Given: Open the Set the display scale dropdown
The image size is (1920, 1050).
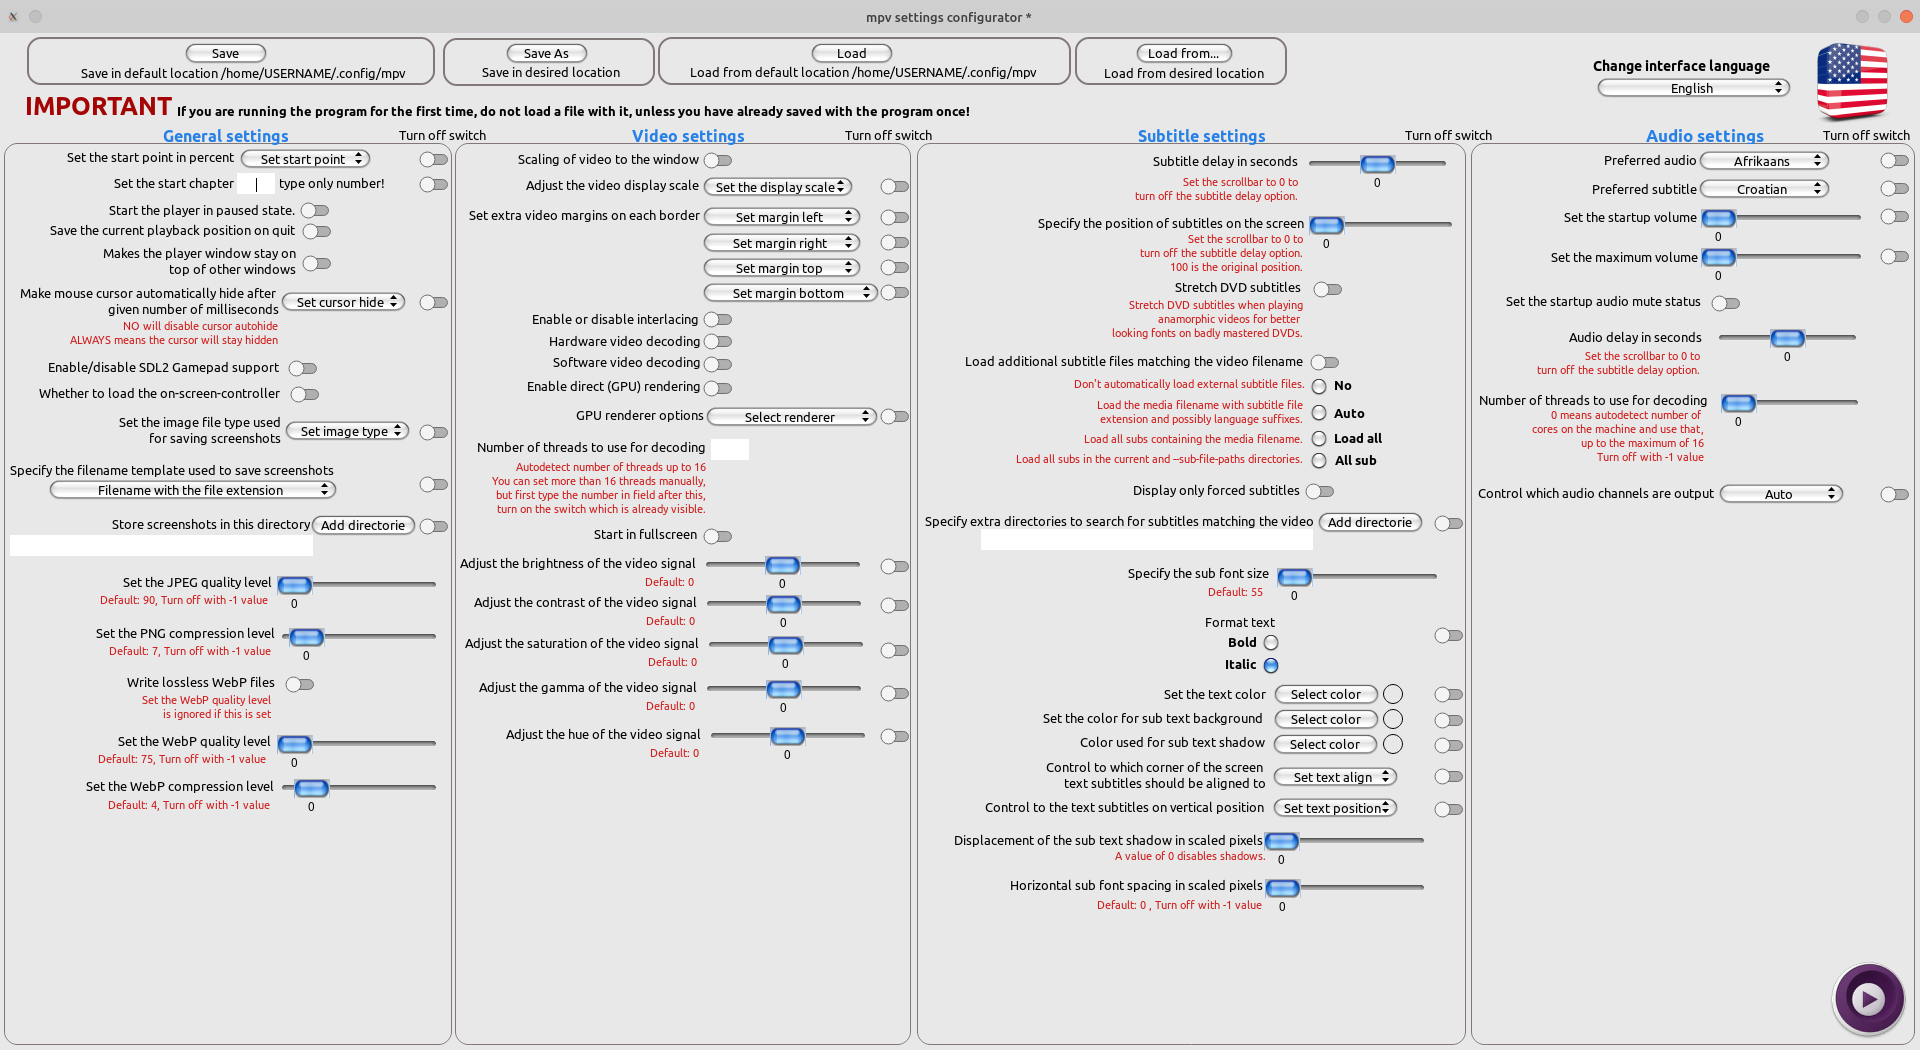Looking at the screenshot, I should point(778,187).
